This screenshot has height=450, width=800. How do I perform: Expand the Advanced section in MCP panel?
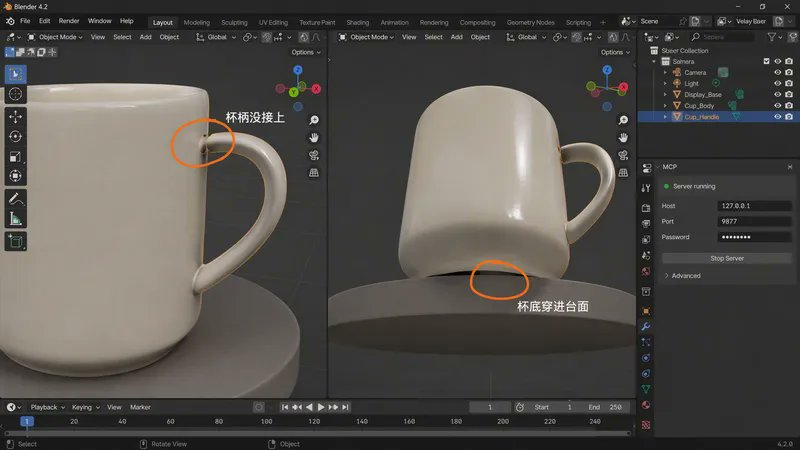tap(682, 276)
